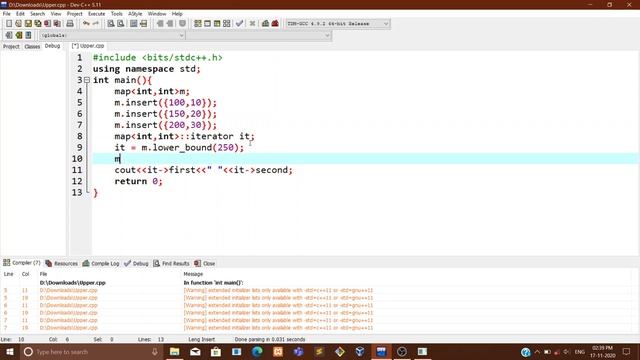Open the Search menu
Viewport: 640px width, 360px height.
tap(37, 14)
